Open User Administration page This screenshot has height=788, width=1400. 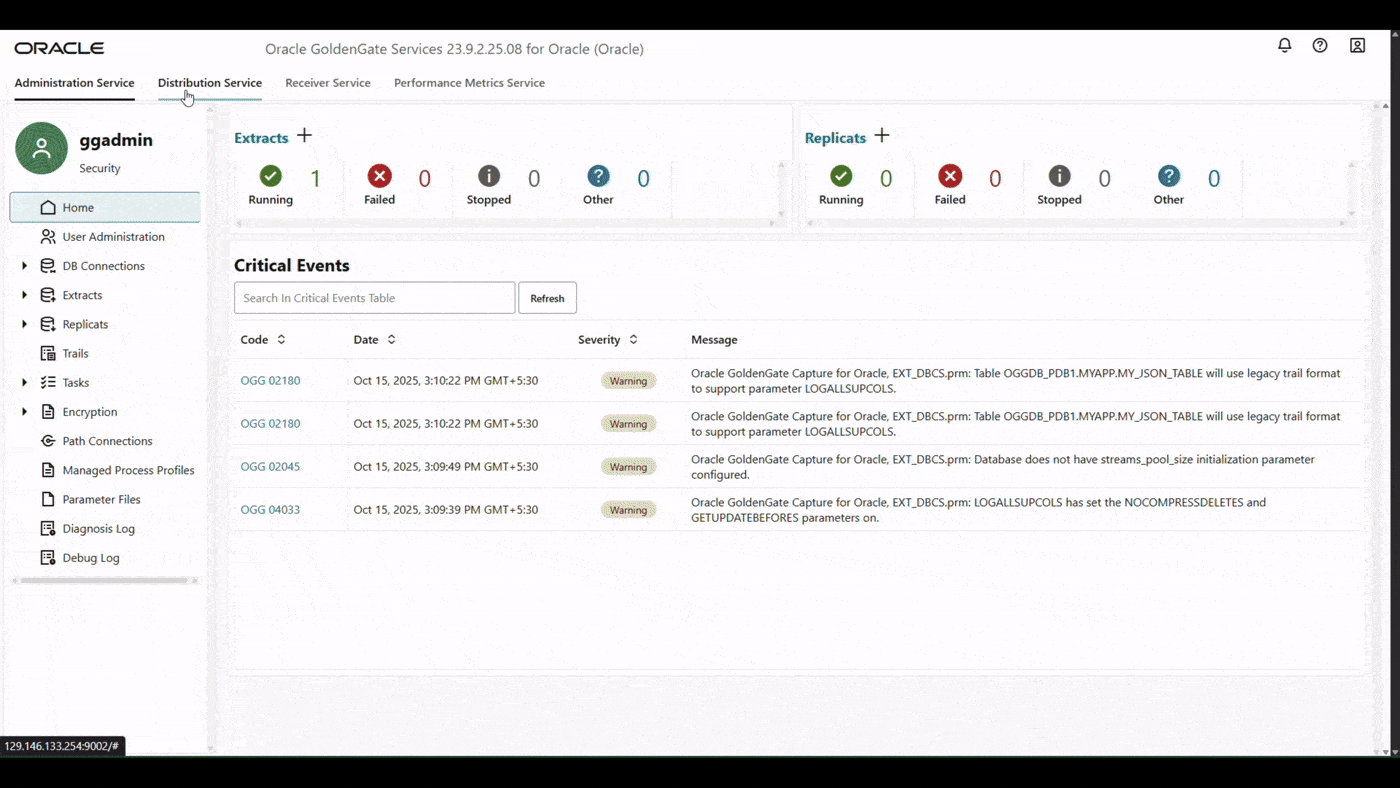[x=113, y=237]
